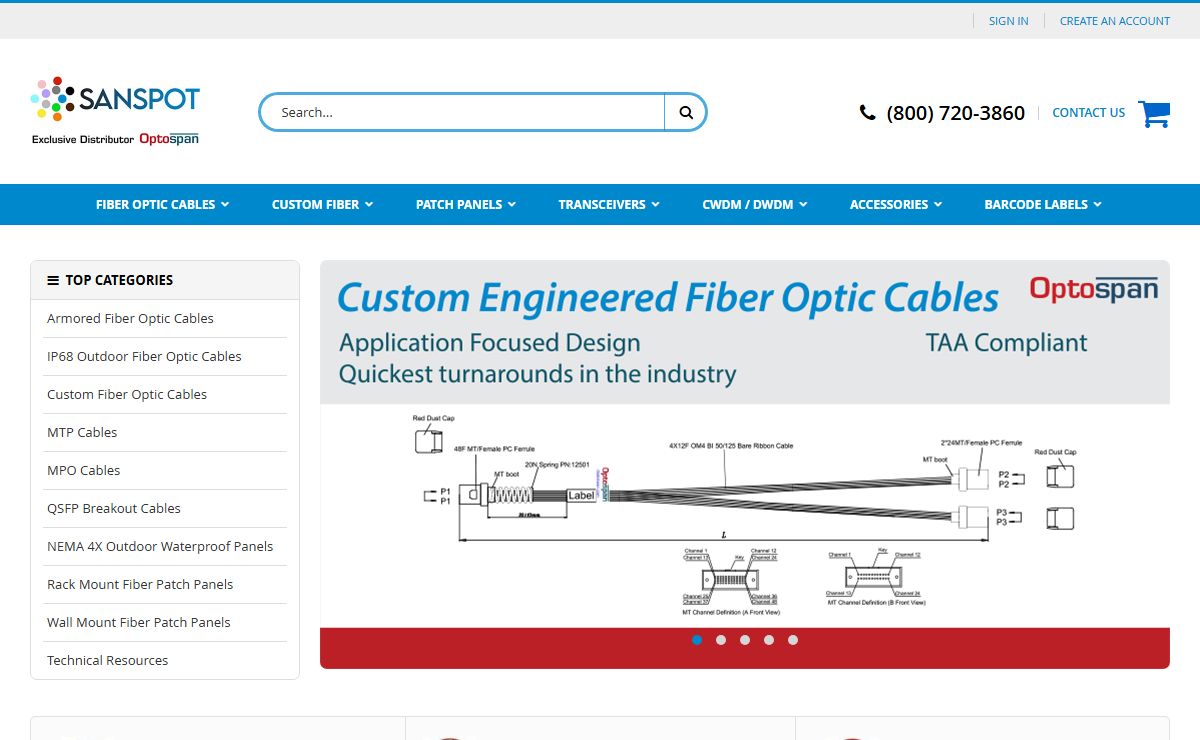Image resolution: width=1200 pixels, height=740 pixels.
Task: Open Wall Mount Fiber Patch Panels
Action: coord(139,622)
